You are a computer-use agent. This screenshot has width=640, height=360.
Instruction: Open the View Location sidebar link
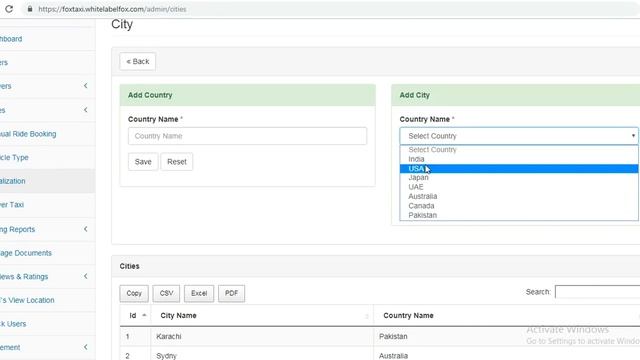[27, 300]
